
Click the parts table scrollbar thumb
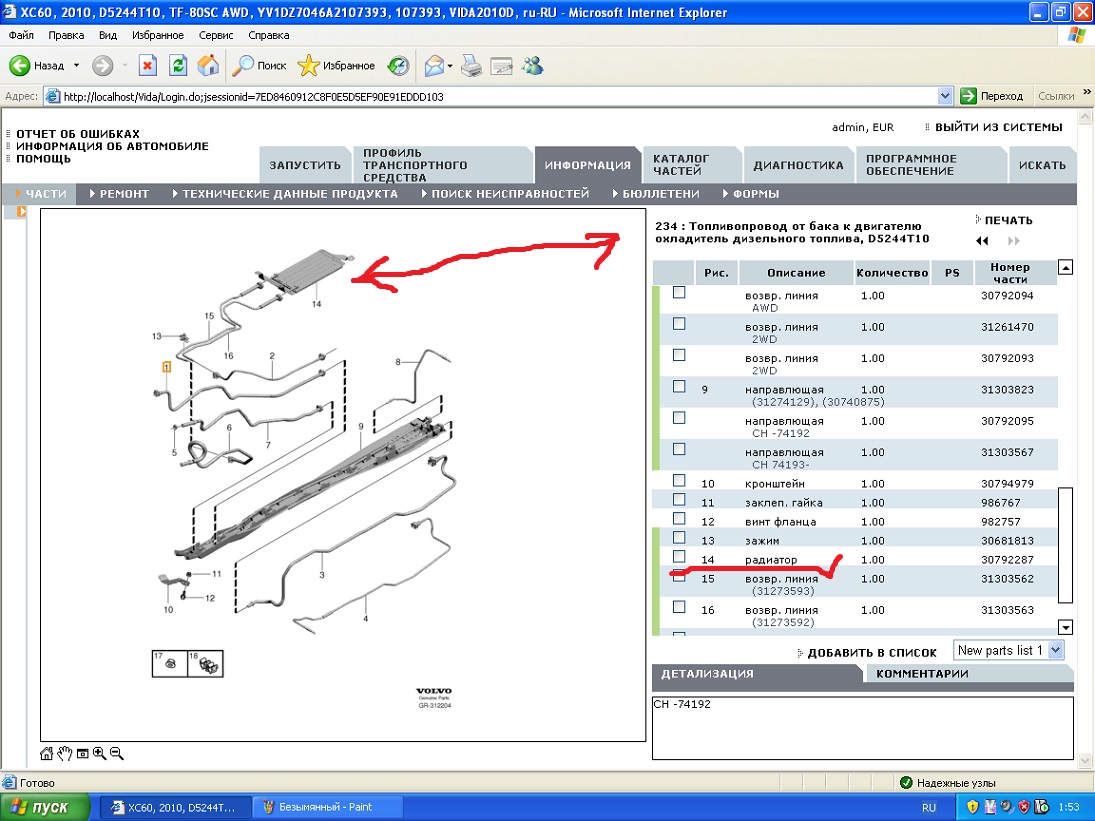[x=1065, y=545]
